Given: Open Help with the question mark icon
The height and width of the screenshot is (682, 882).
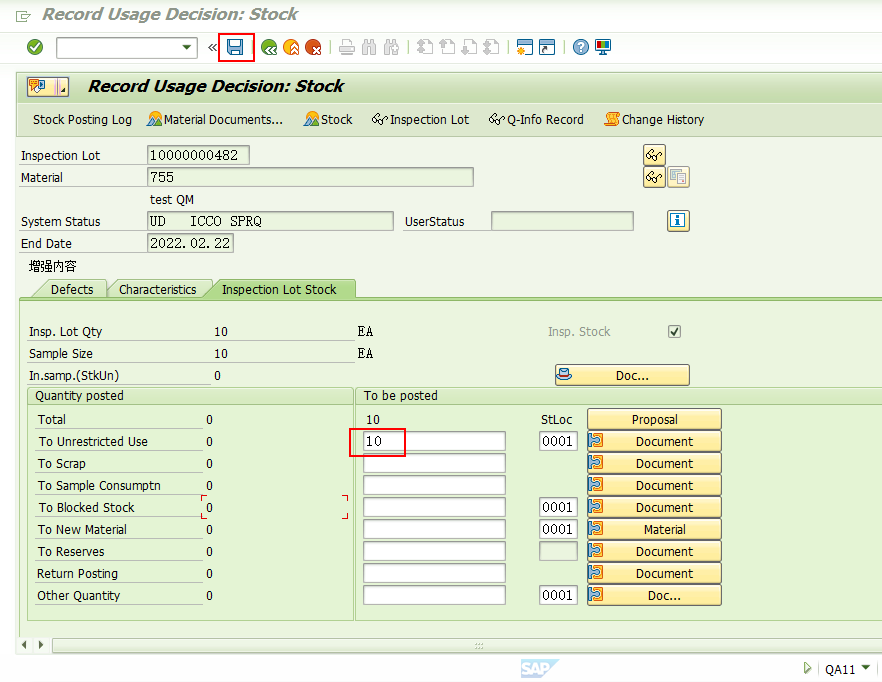Looking at the screenshot, I should 580,47.
